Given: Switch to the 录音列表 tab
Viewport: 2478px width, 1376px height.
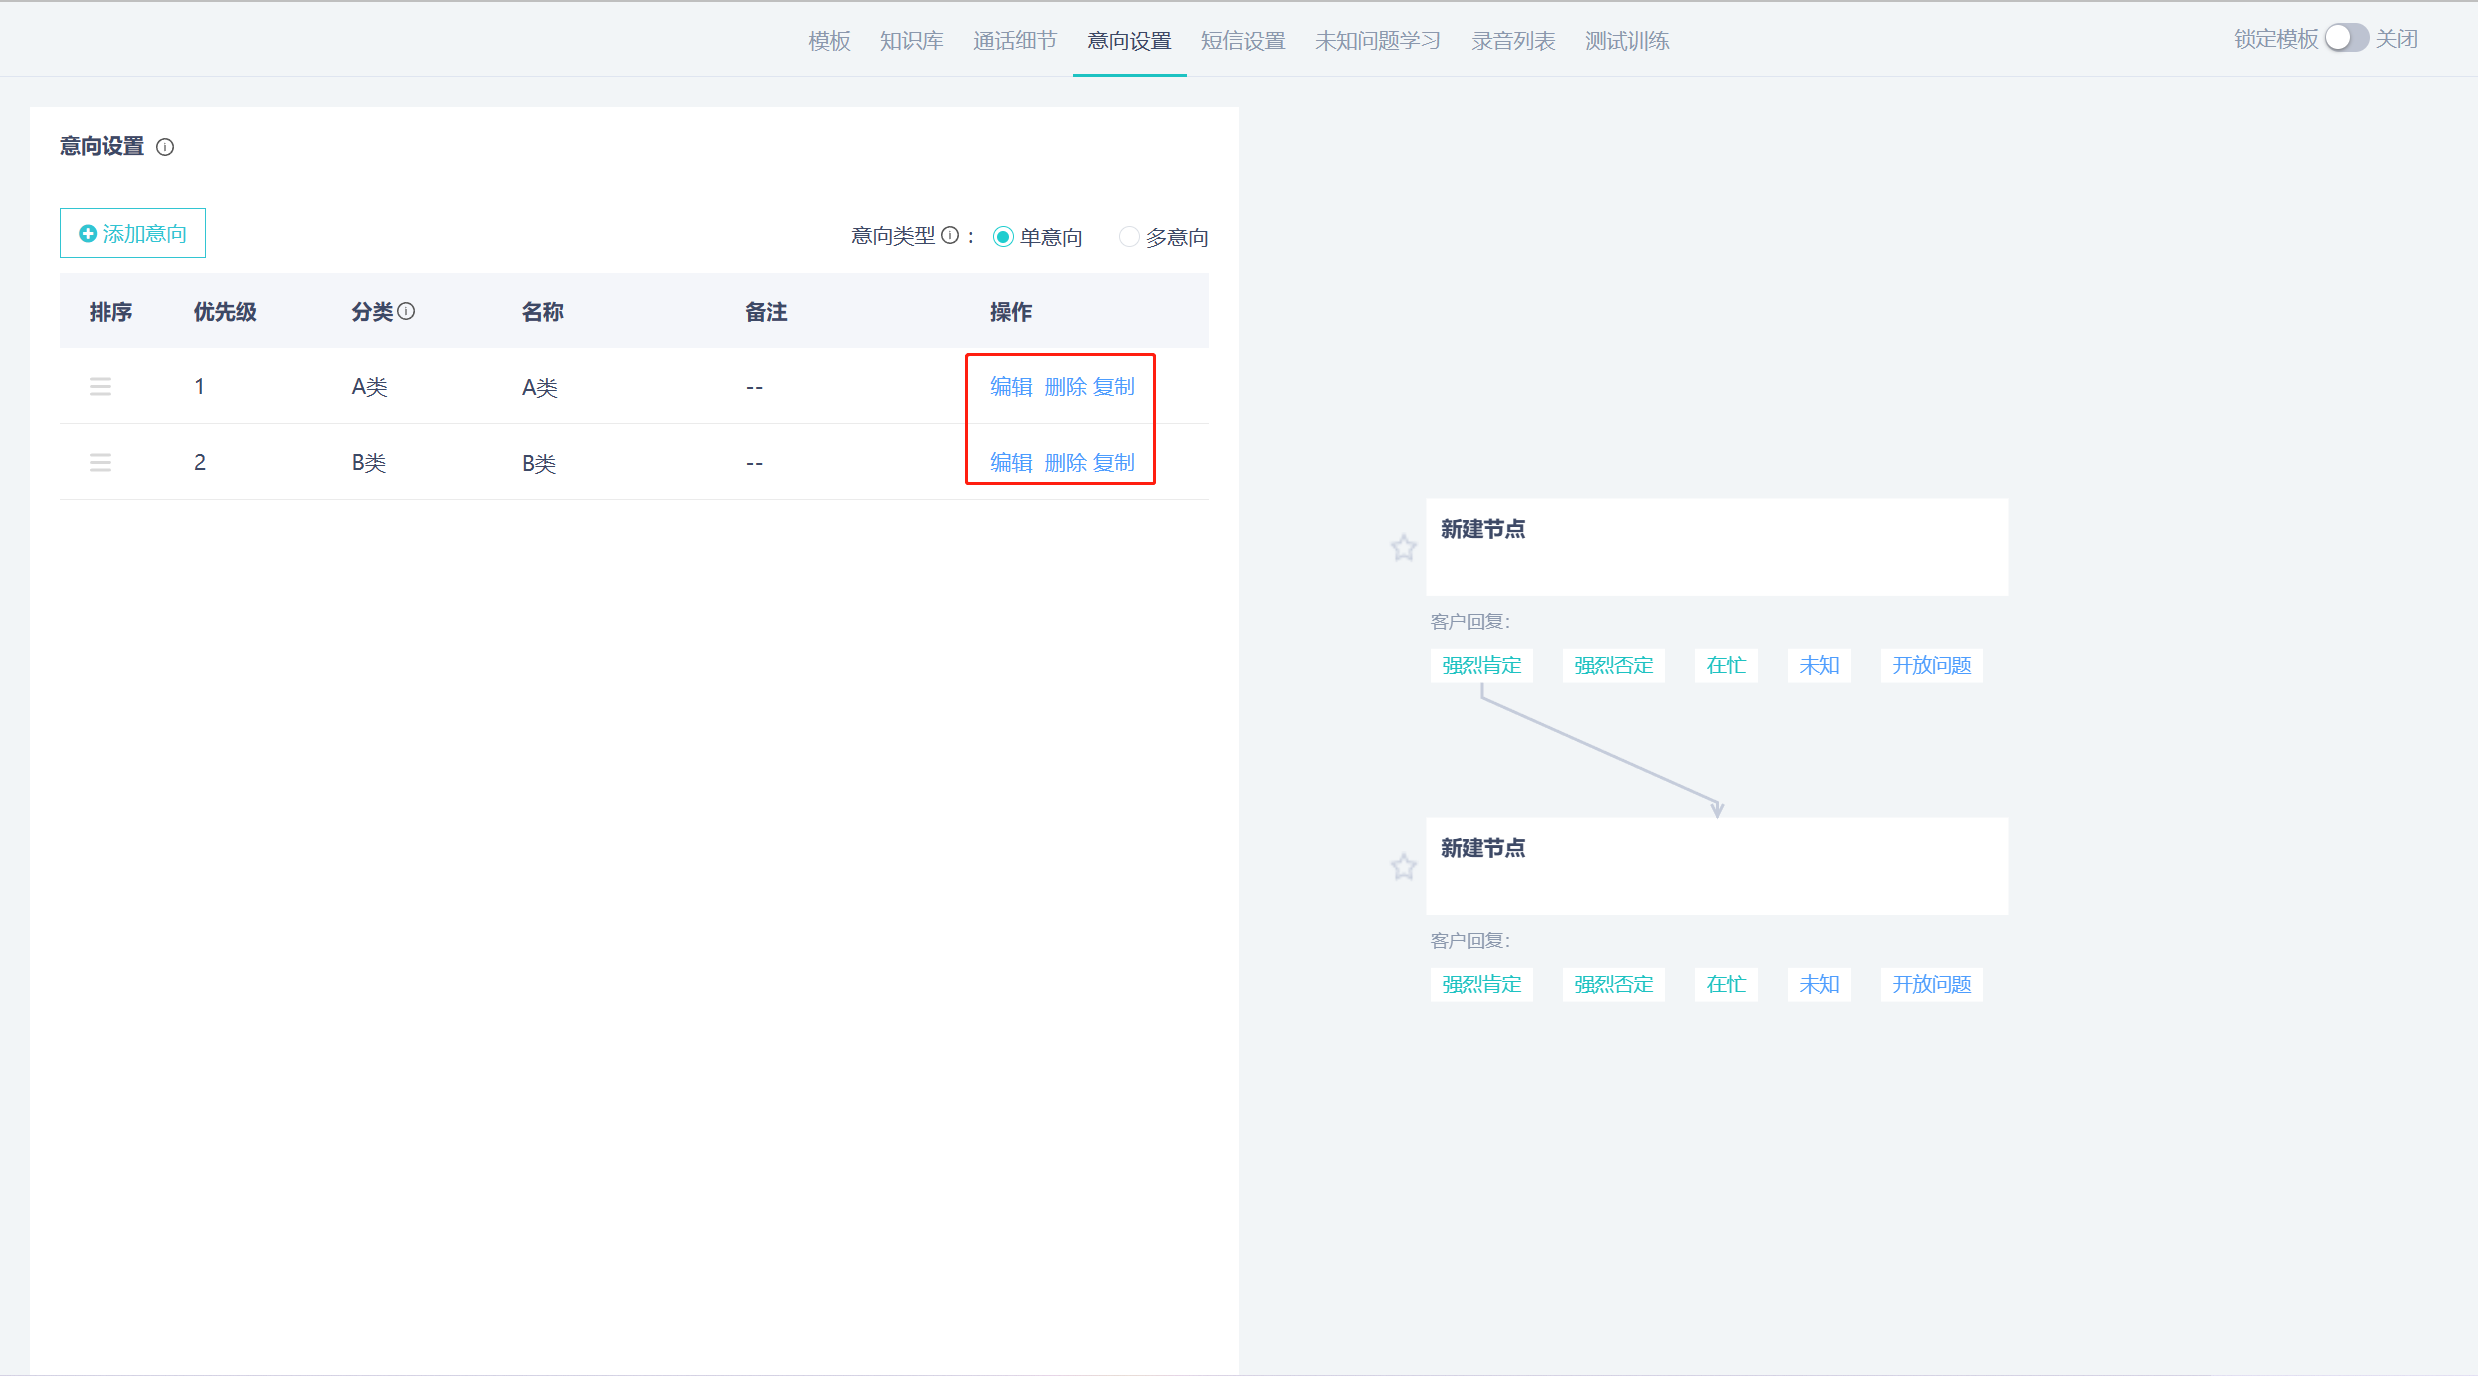Looking at the screenshot, I should 1513,41.
